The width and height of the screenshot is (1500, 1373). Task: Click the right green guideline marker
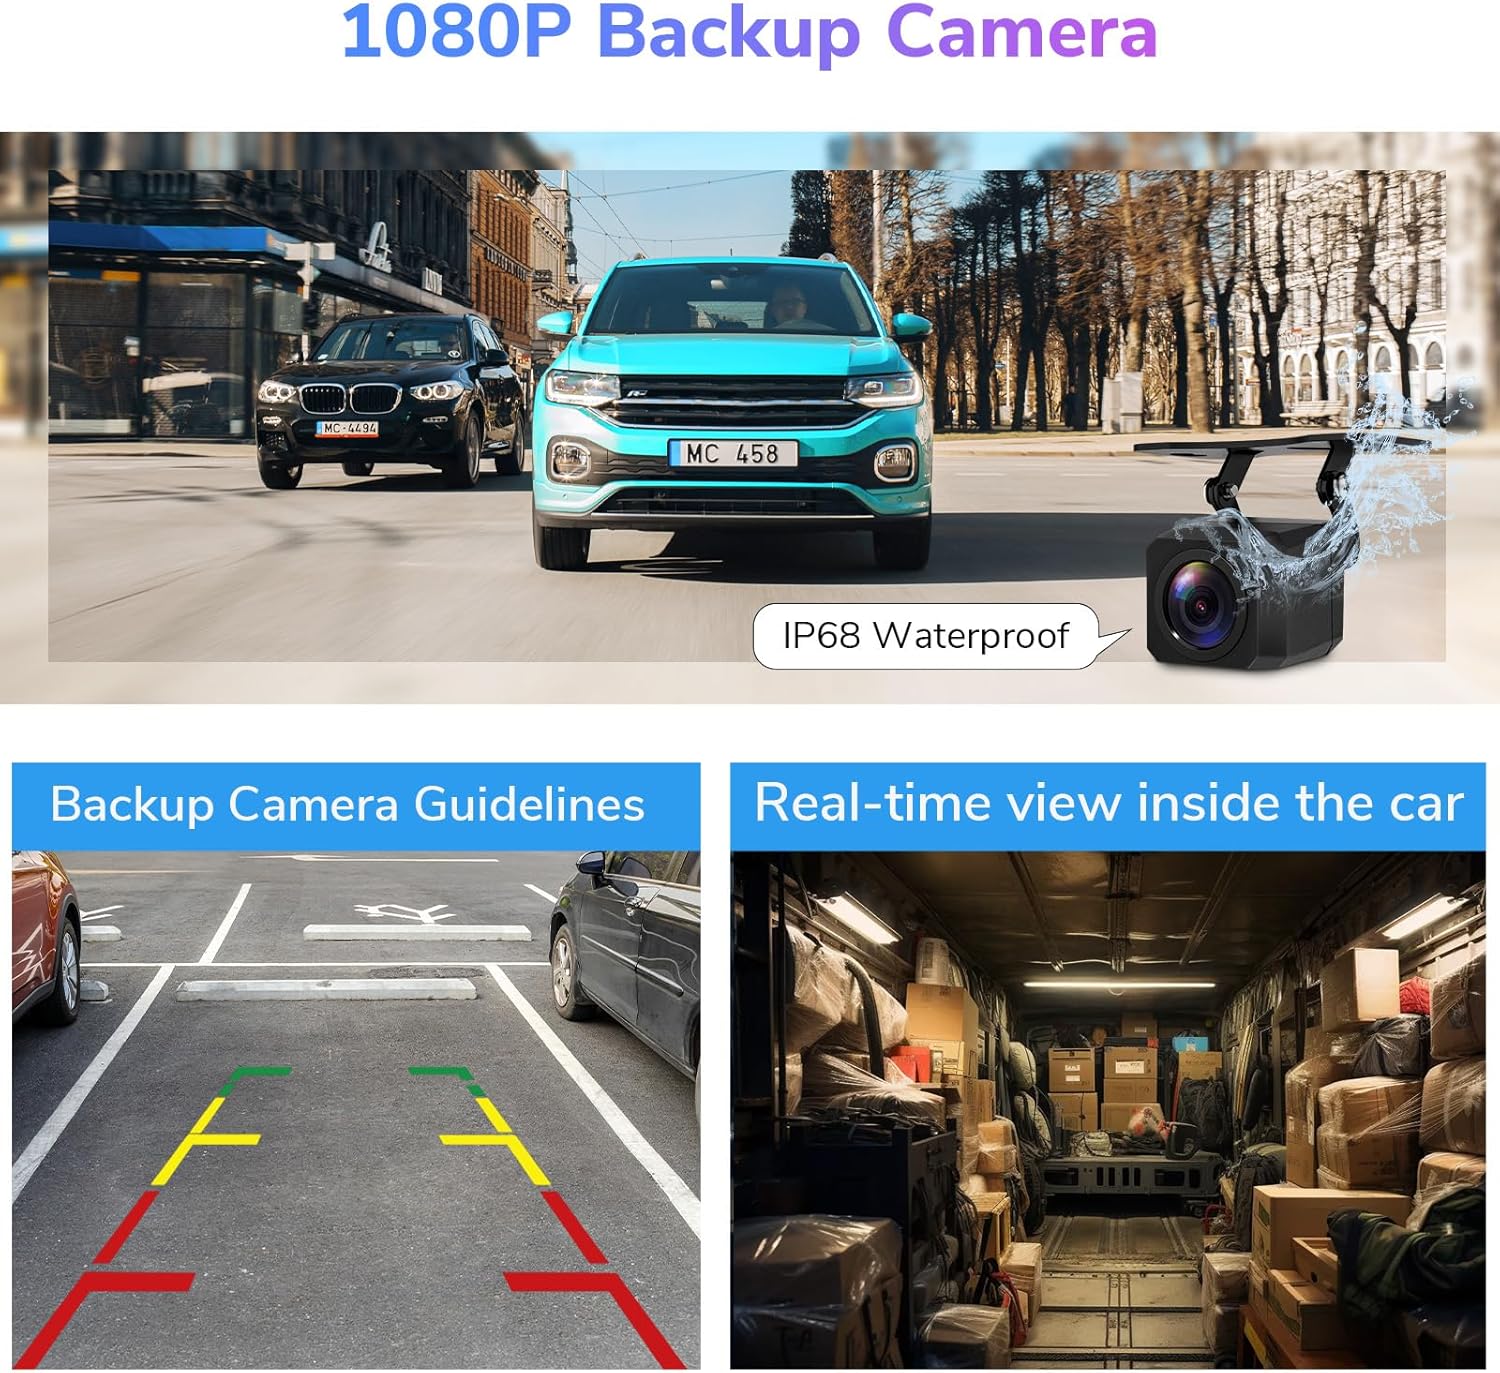point(448,1080)
